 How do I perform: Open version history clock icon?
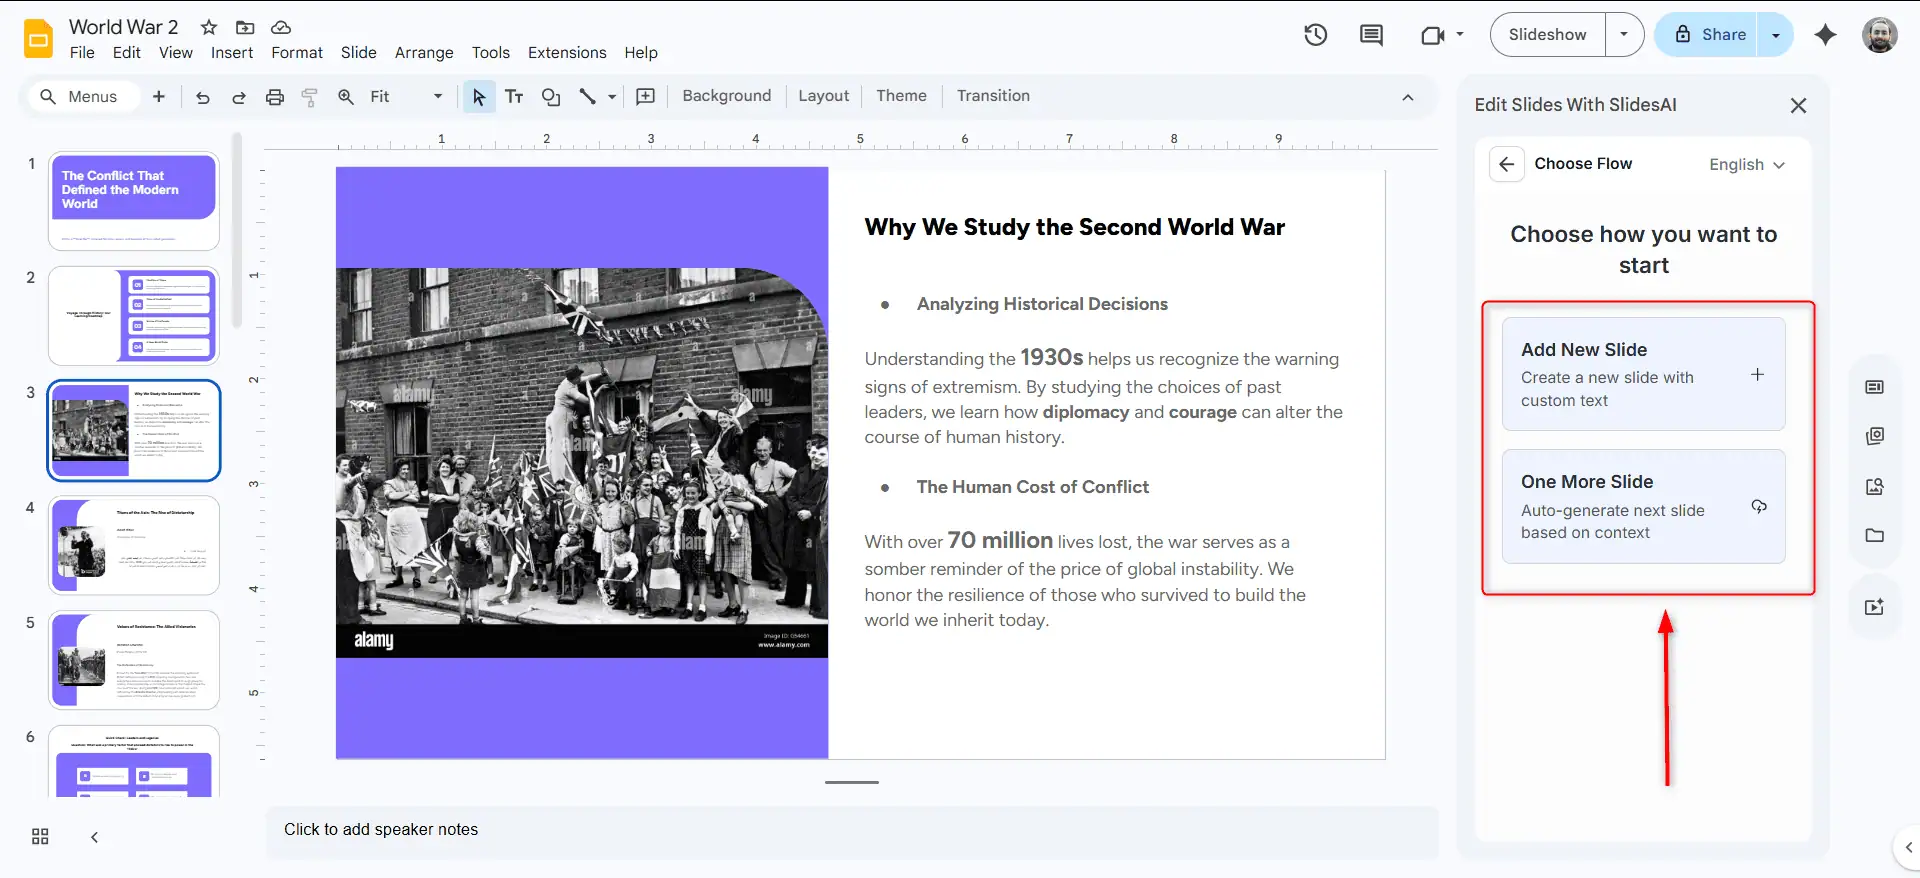click(1315, 35)
